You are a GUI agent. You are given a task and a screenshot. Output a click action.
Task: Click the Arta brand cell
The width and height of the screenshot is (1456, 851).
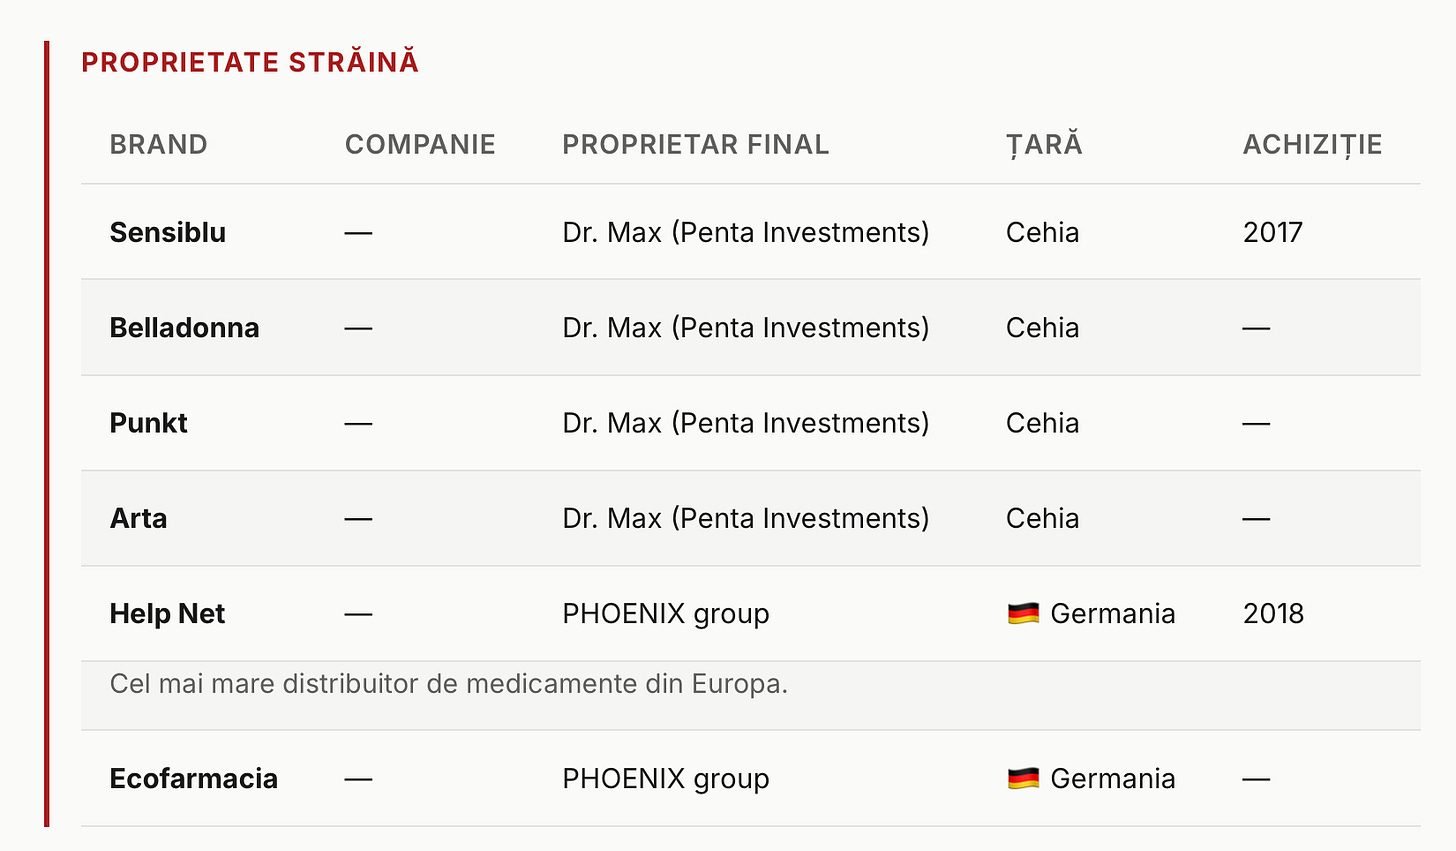click(138, 518)
